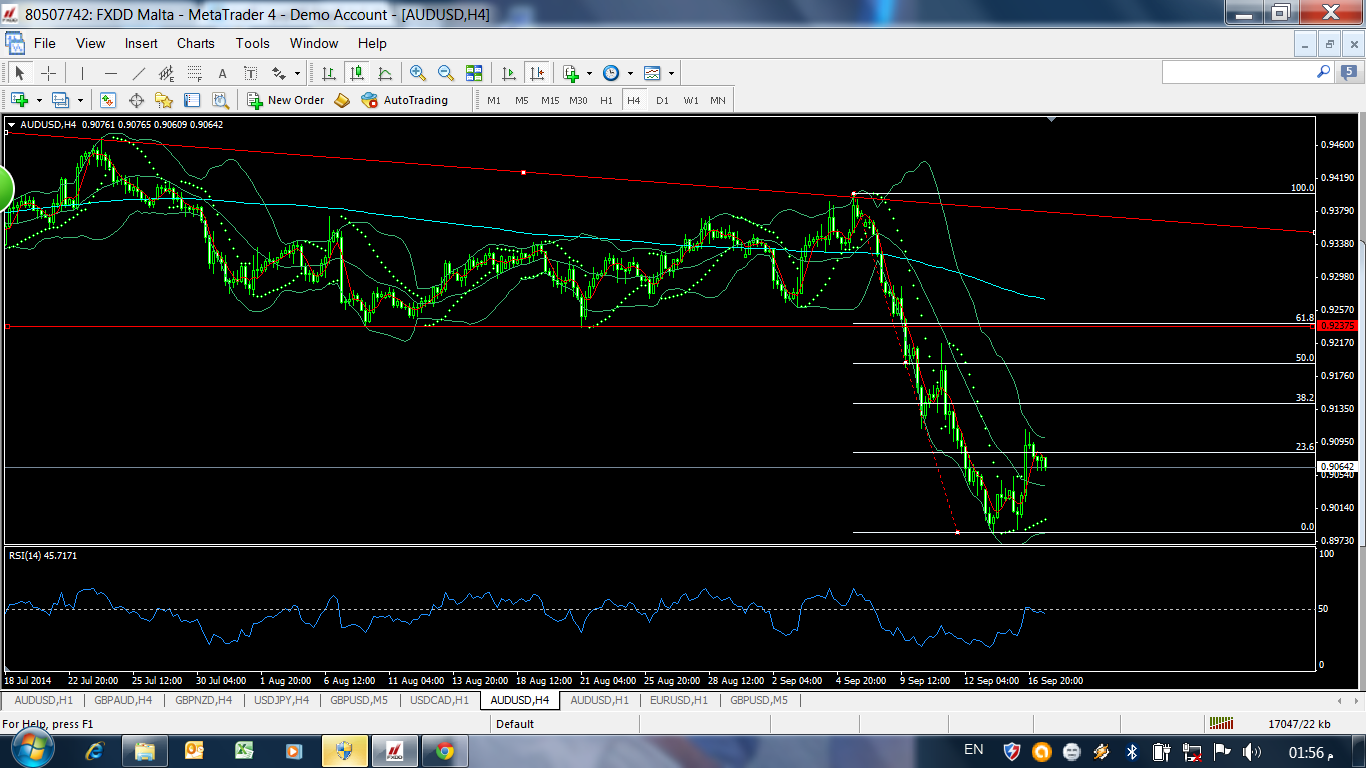Open New Chart dropdown arrow
The width and height of the screenshot is (1366, 768).
tap(39, 100)
